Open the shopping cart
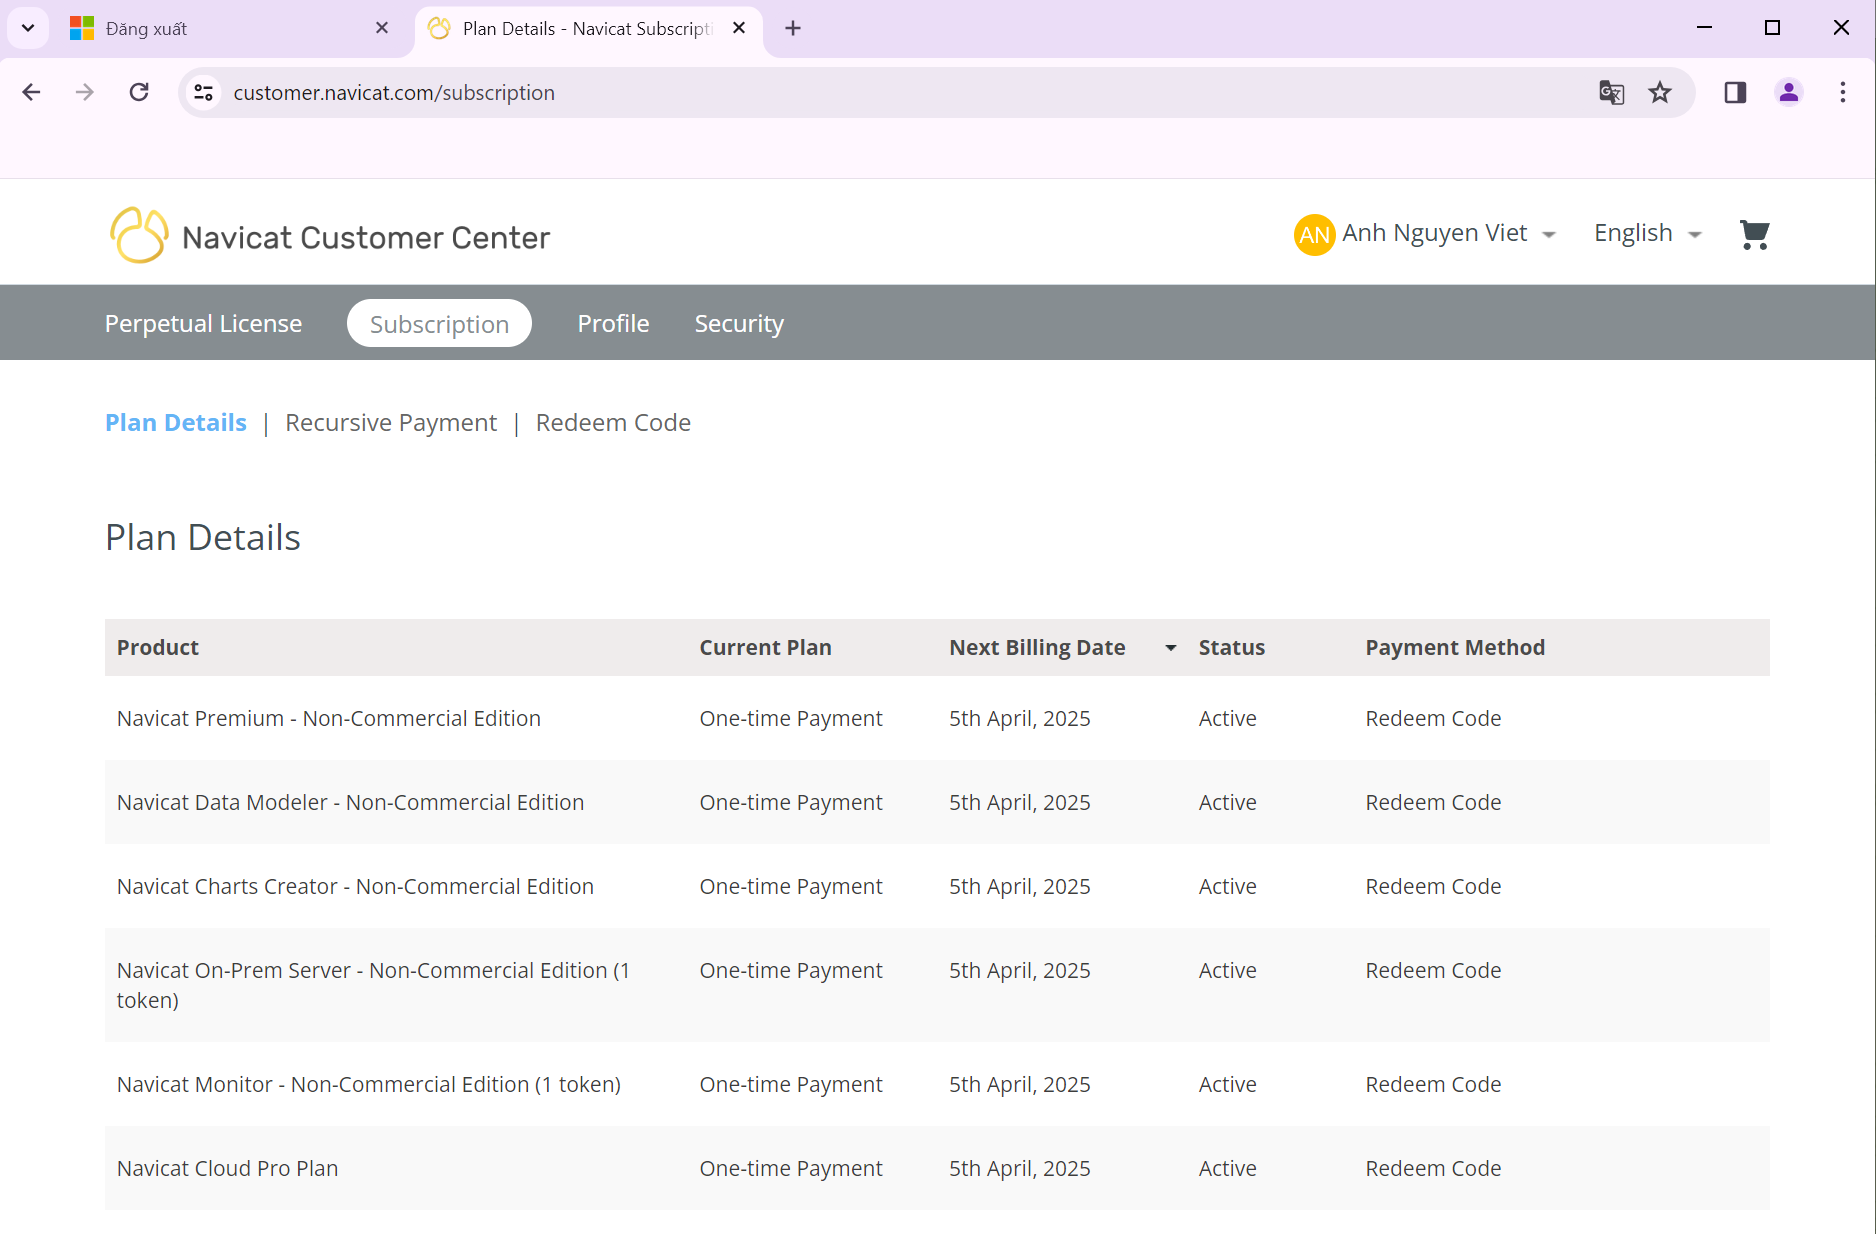 [1754, 234]
